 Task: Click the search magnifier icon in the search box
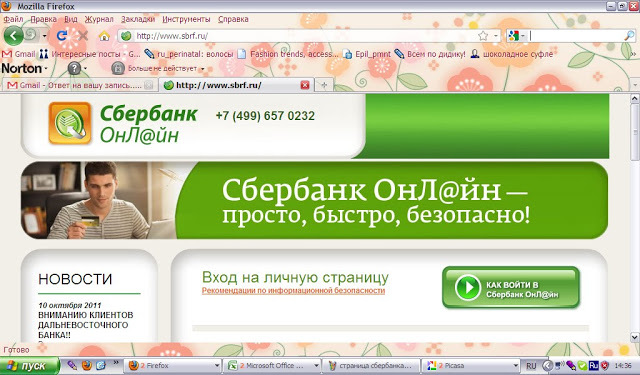[x=629, y=36]
